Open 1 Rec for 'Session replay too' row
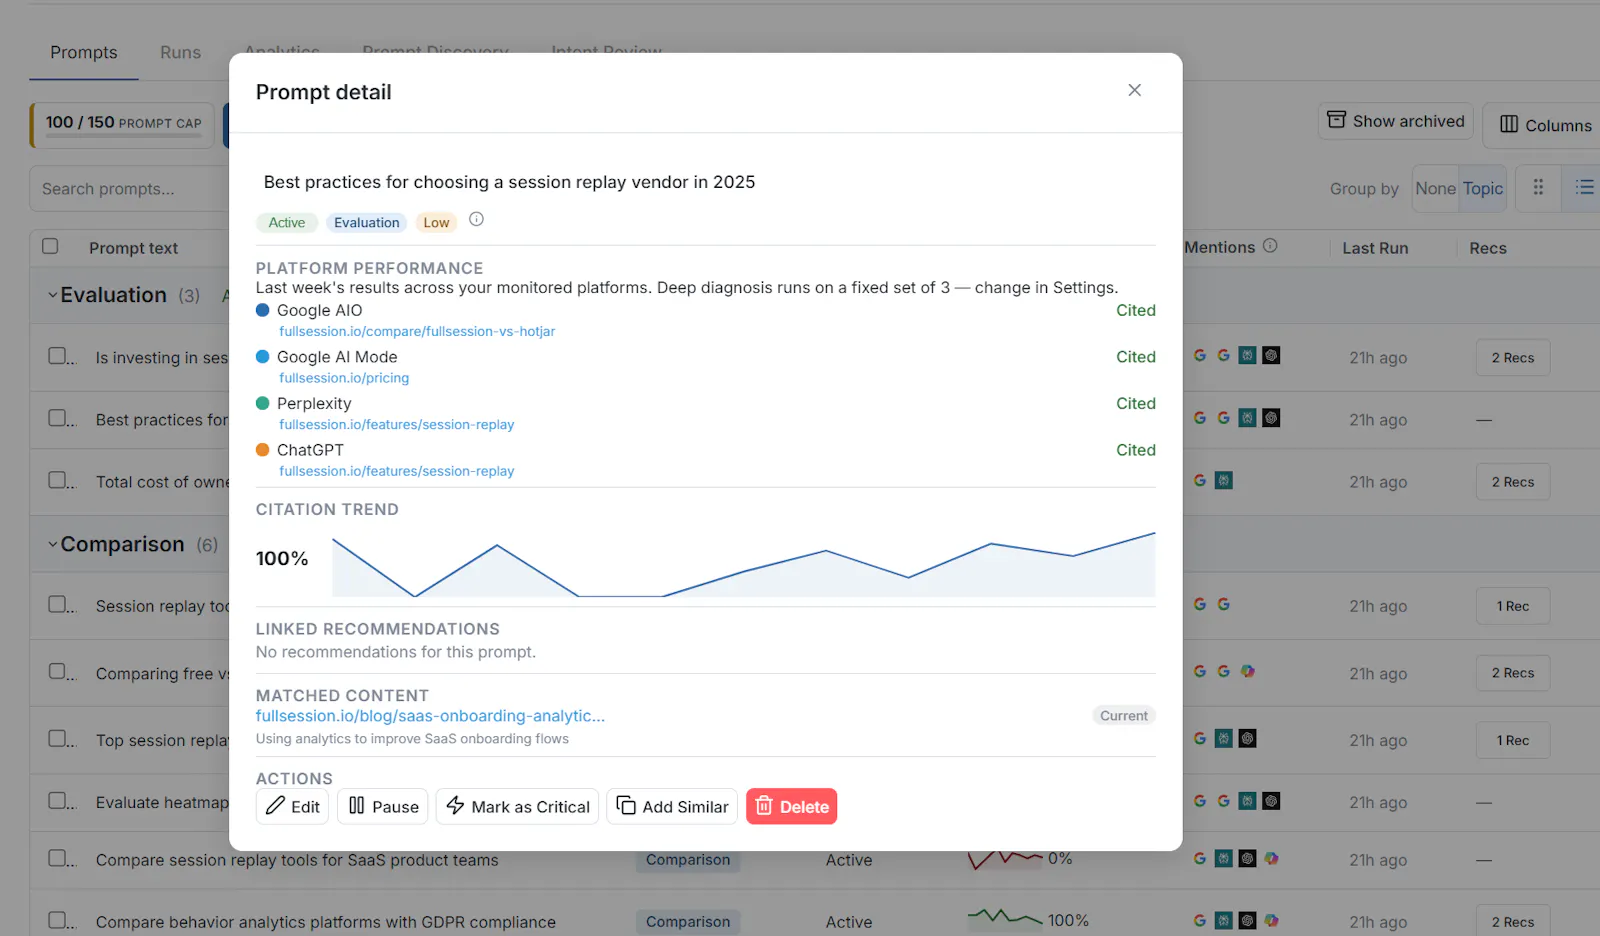 (1513, 606)
